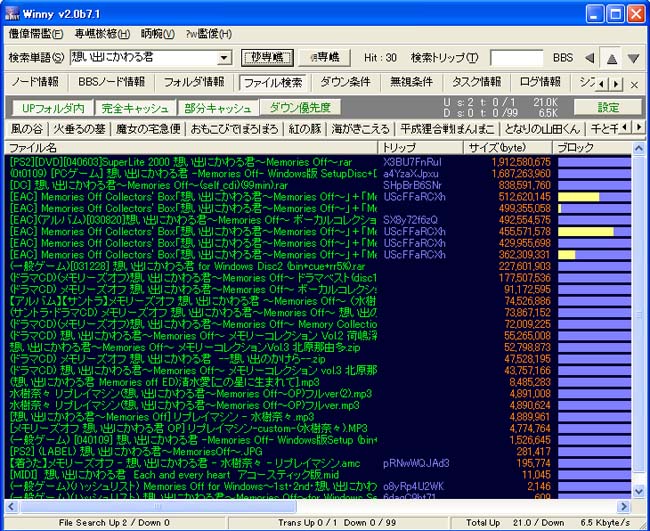Select the 火垂るの墓 keyword tab
This screenshot has width=650, height=531.
point(80,129)
